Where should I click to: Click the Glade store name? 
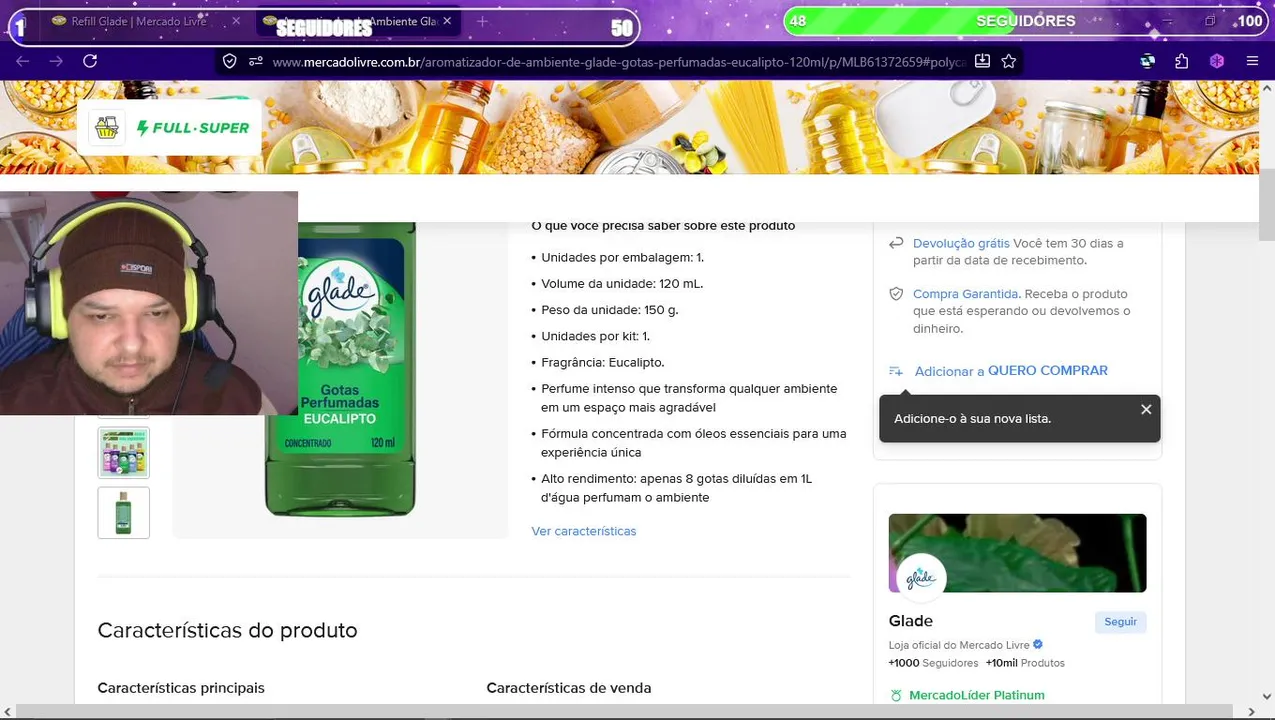910,621
